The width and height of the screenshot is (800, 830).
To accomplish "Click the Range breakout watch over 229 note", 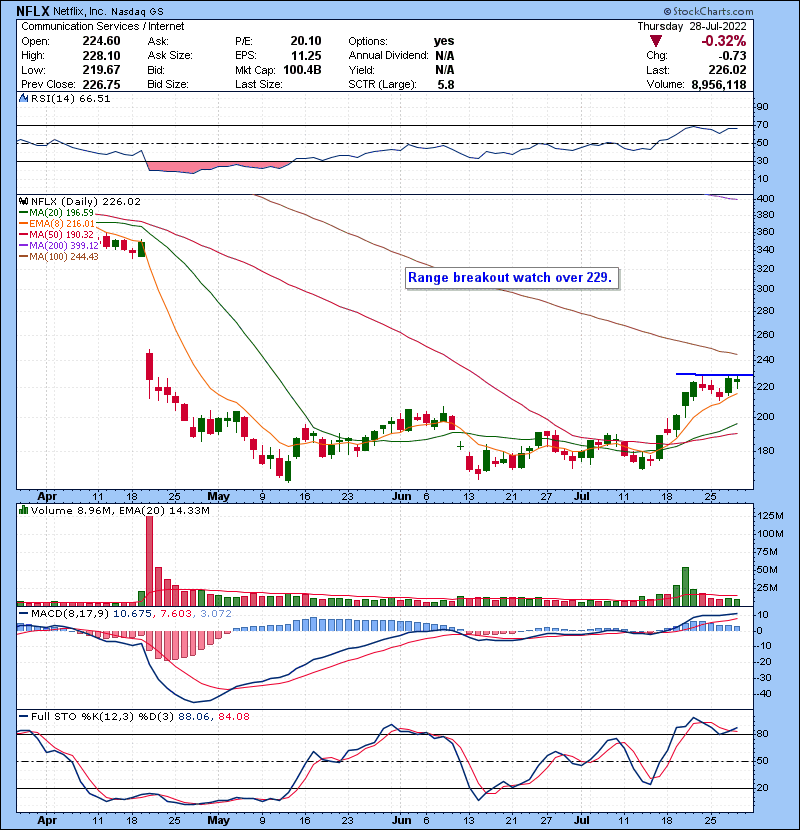I will click(x=511, y=278).
